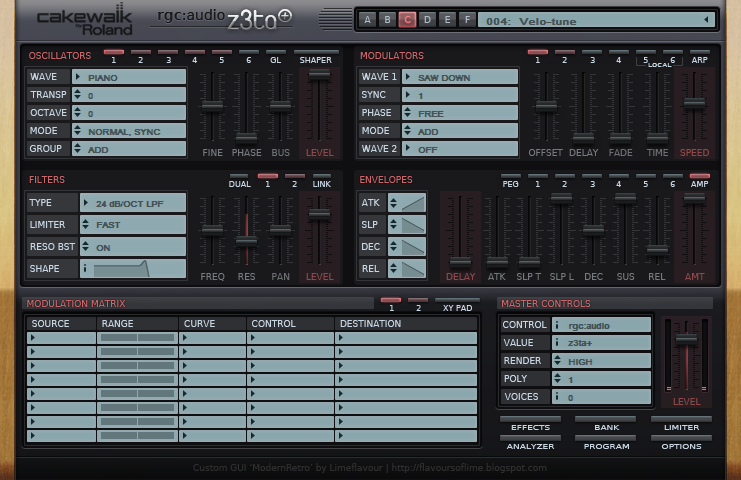Click the SLP envelope curve shape icon
This screenshot has width=741, height=480.
coord(413,225)
